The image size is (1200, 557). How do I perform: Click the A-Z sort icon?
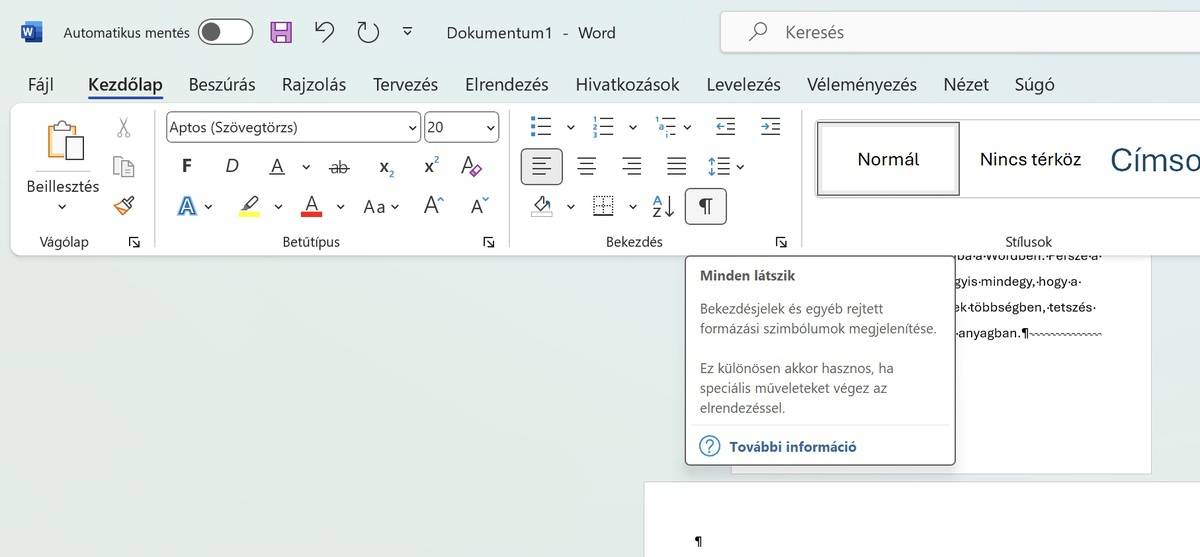[x=664, y=206]
